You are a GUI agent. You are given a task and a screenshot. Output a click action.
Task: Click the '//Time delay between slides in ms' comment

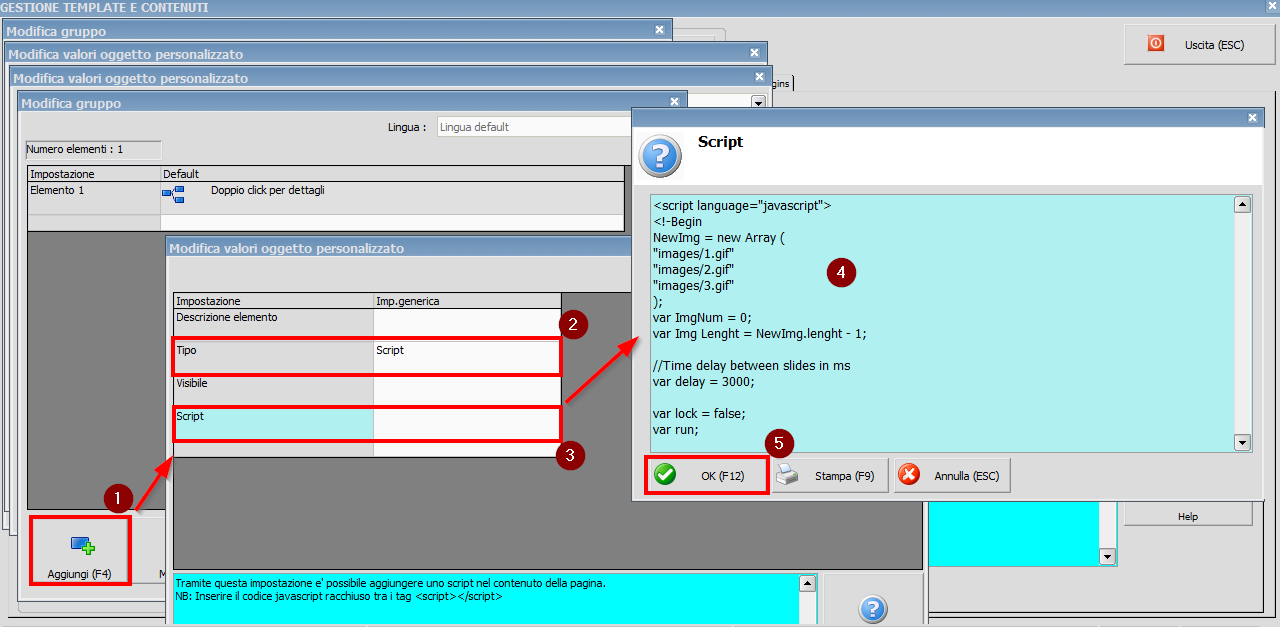[x=752, y=366]
